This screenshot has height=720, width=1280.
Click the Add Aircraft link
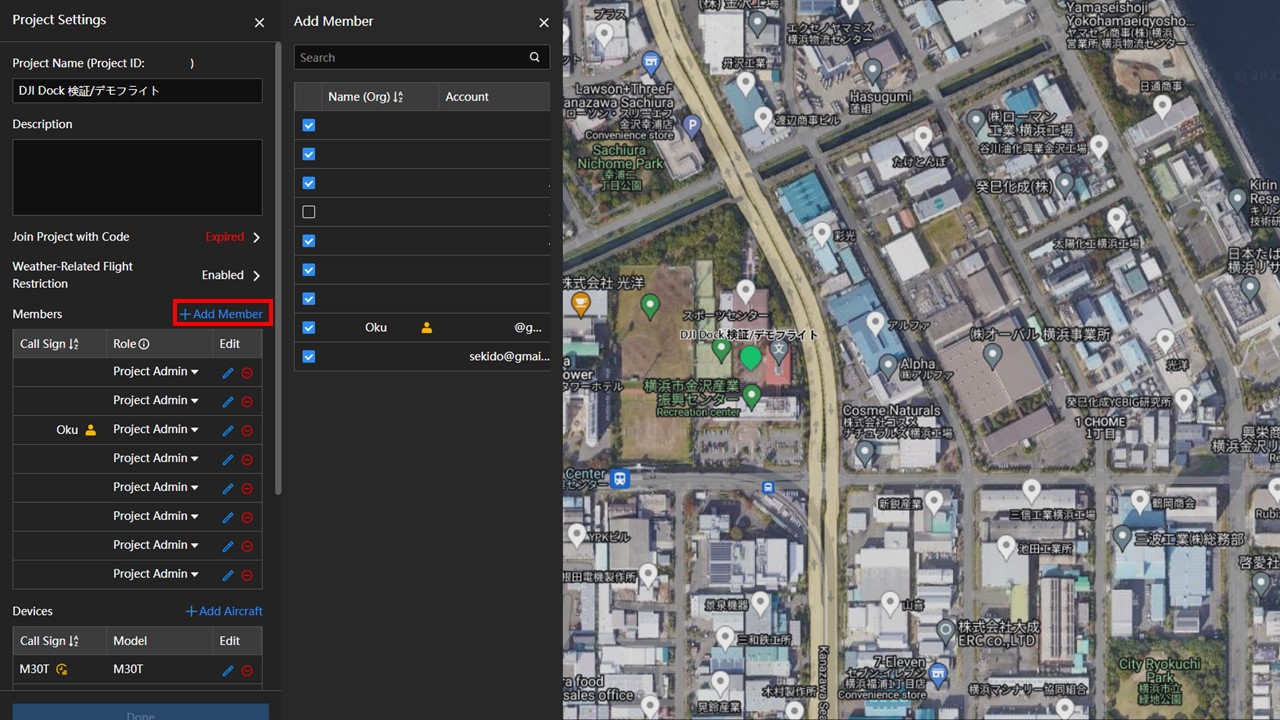[224, 611]
